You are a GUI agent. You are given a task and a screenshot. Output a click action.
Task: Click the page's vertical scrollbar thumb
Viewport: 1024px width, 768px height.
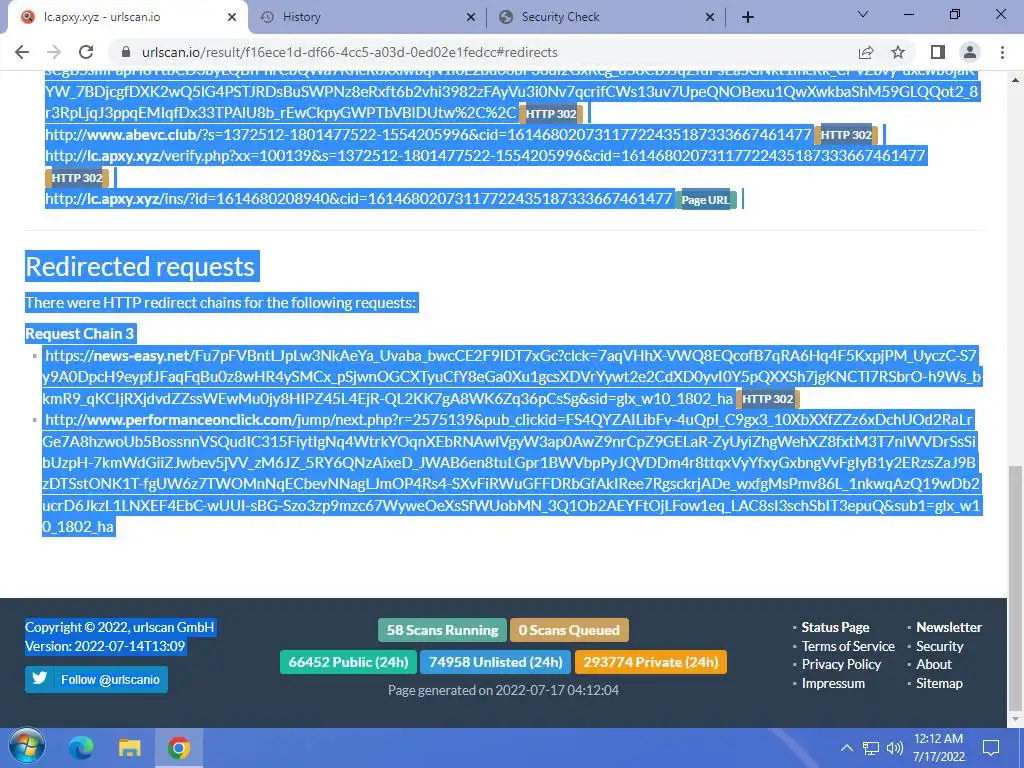click(x=1015, y=588)
